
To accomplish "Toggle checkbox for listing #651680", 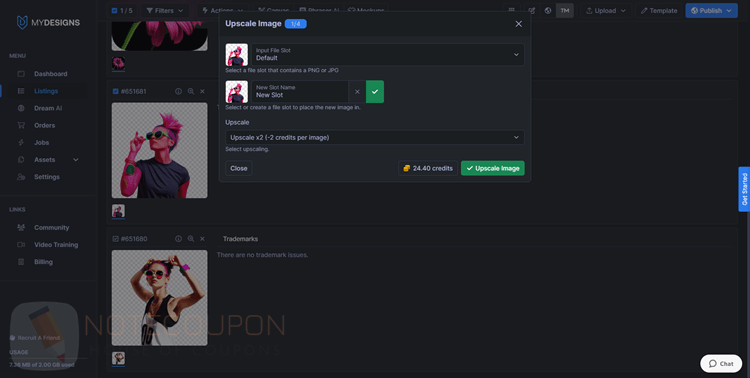I will tap(115, 239).
